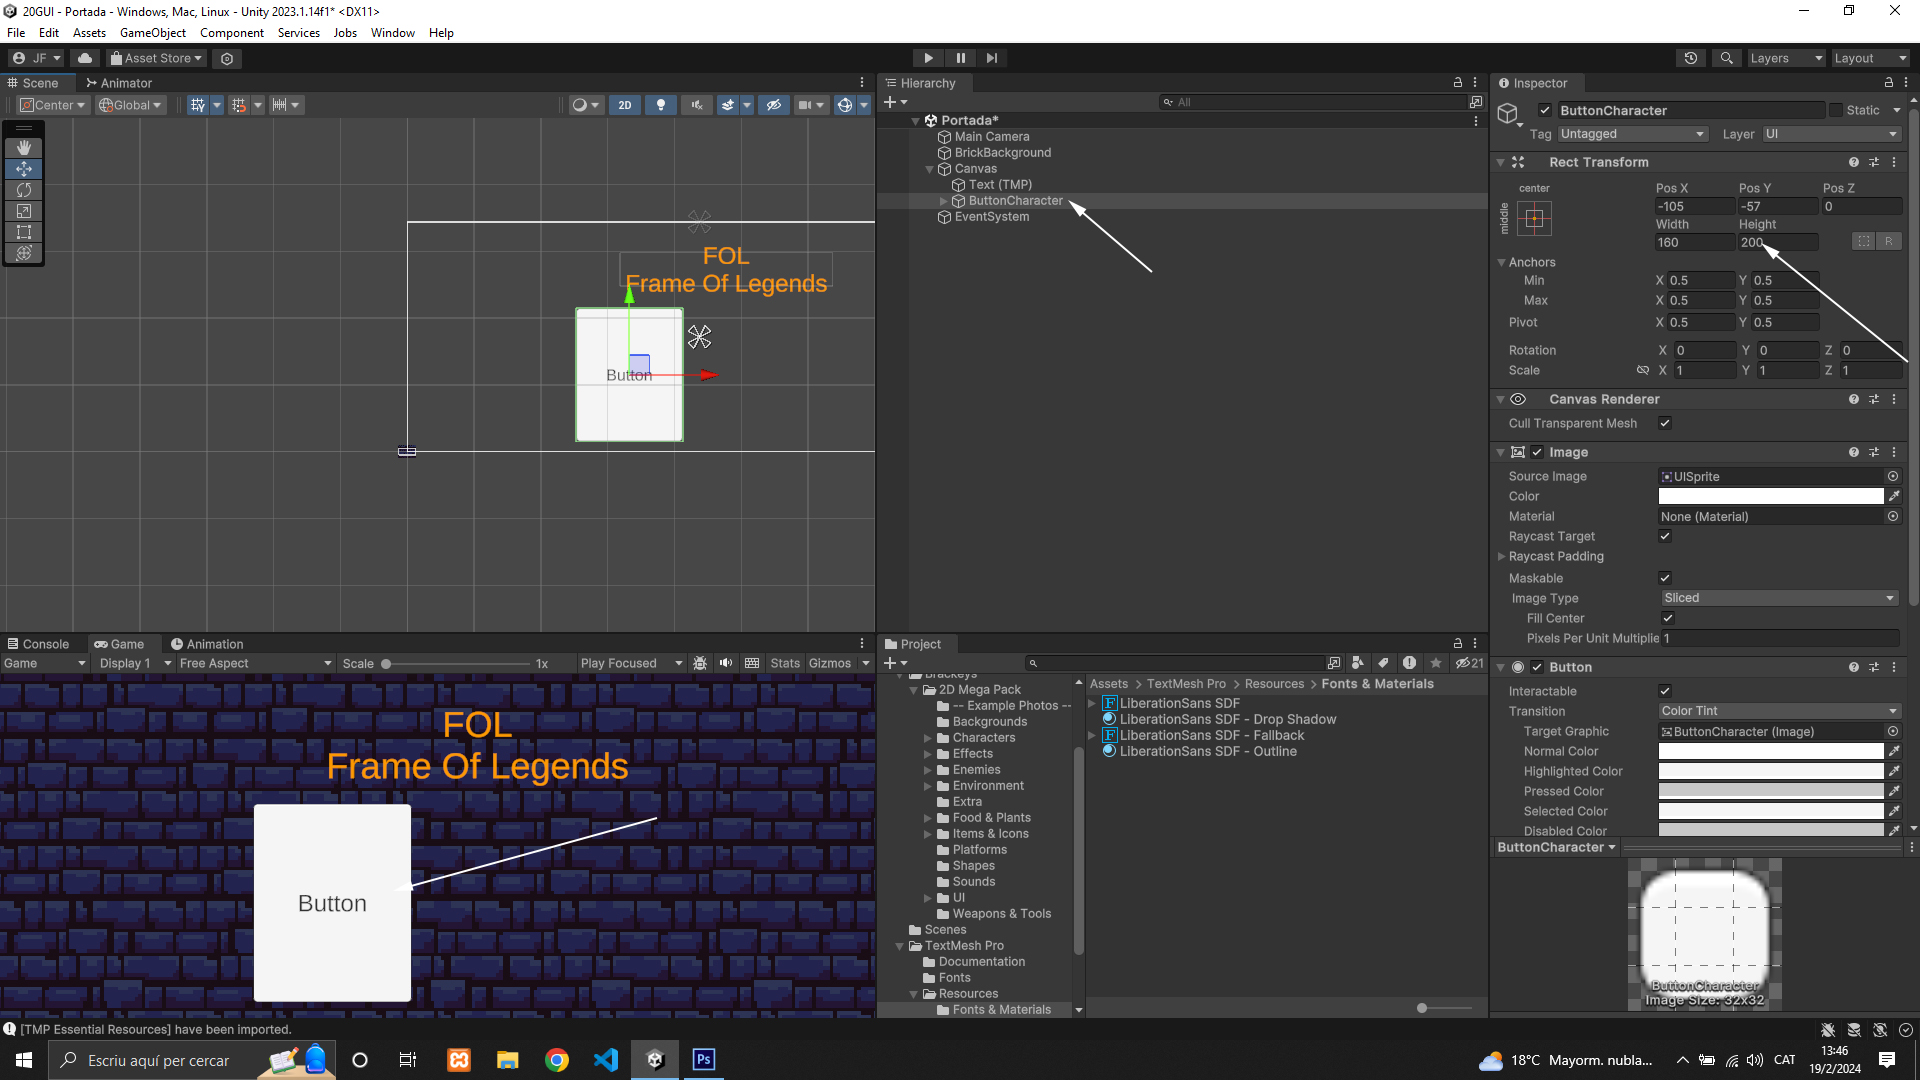Open the Image Type dropdown
Screen dimensions: 1920x1080
(x=1778, y=598)
